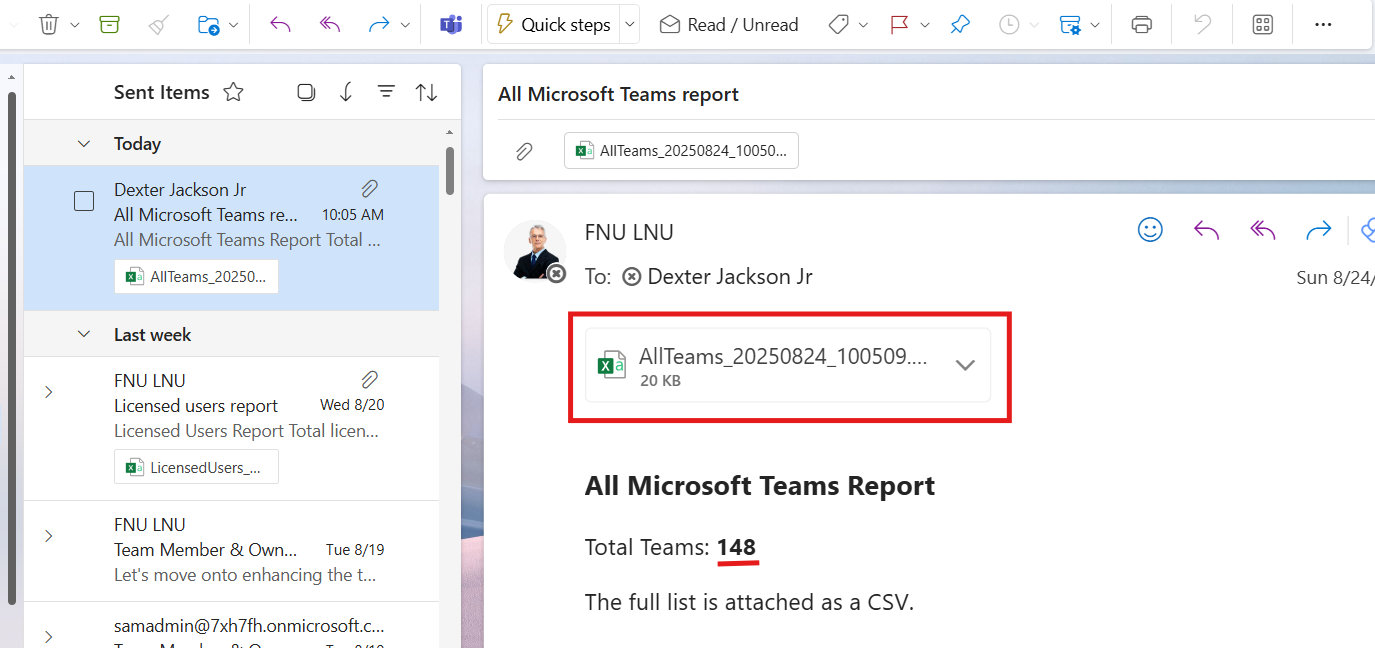Image resolution: width=1375 pixels, height=648 pixels.
Task: Toggle Read / Unread status
Action: (729, 25)
